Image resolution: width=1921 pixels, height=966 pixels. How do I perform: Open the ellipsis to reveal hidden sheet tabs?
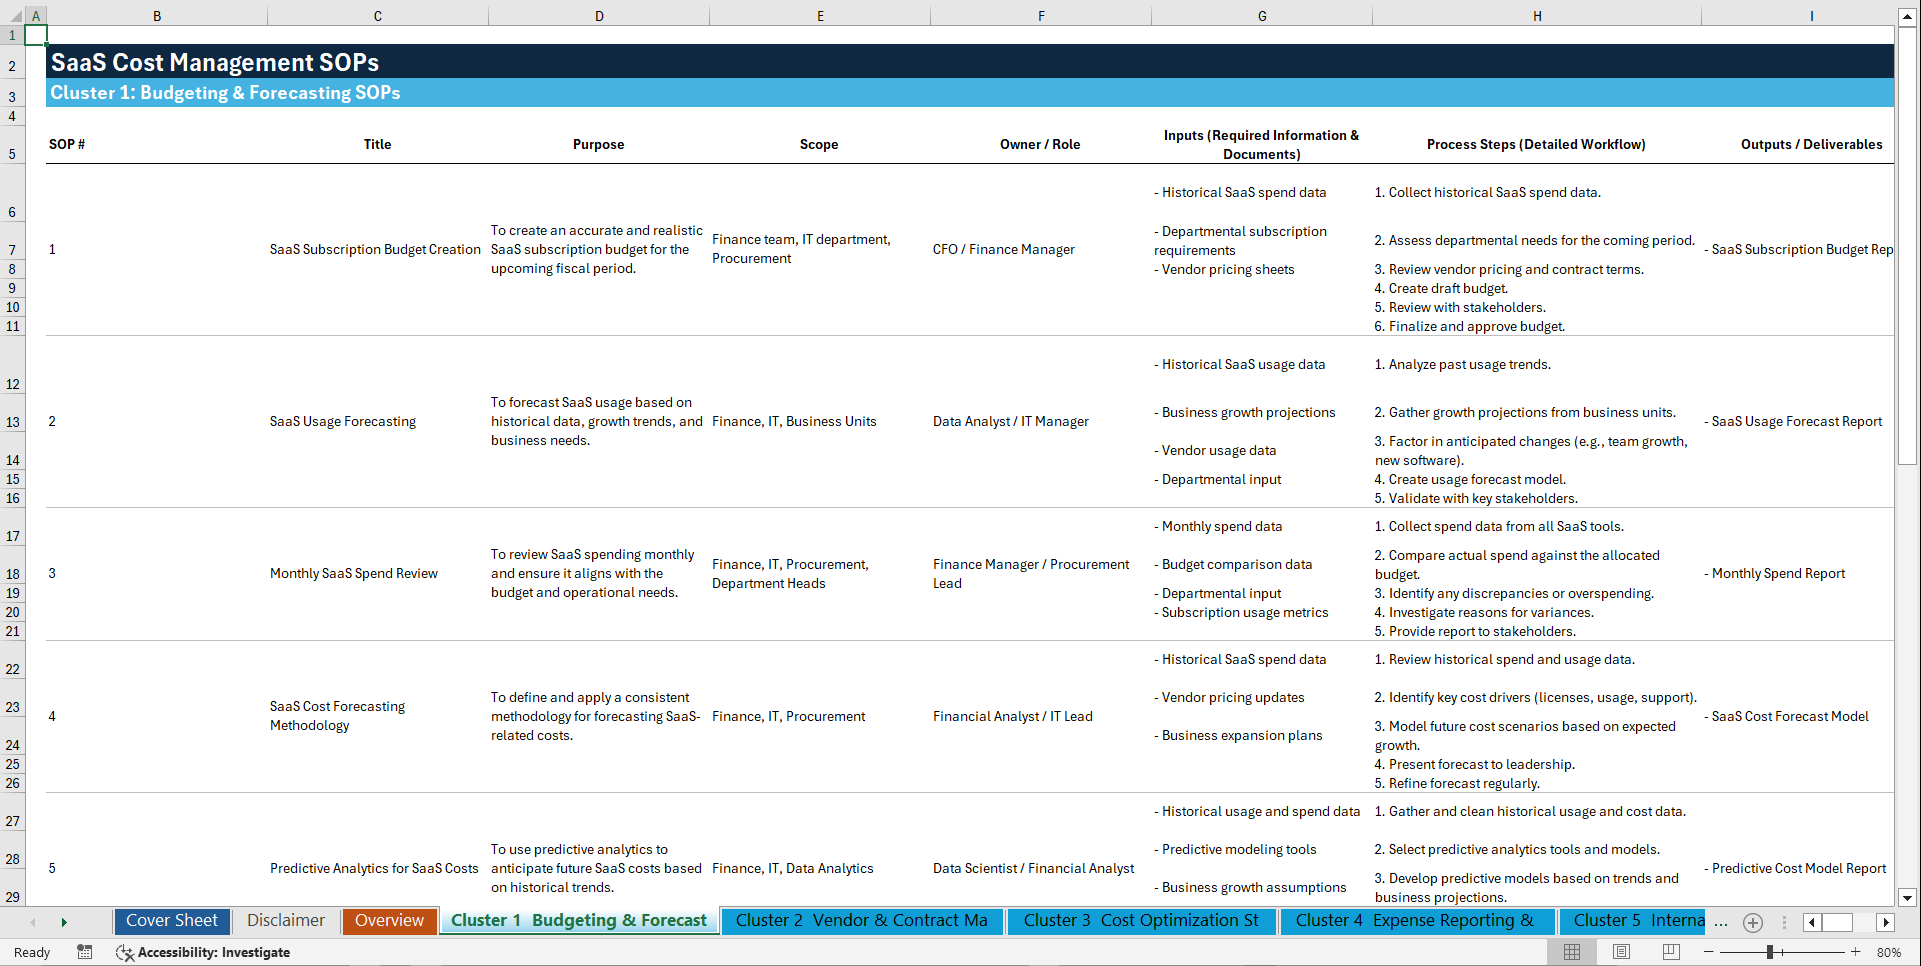[x=1721, y=923]
